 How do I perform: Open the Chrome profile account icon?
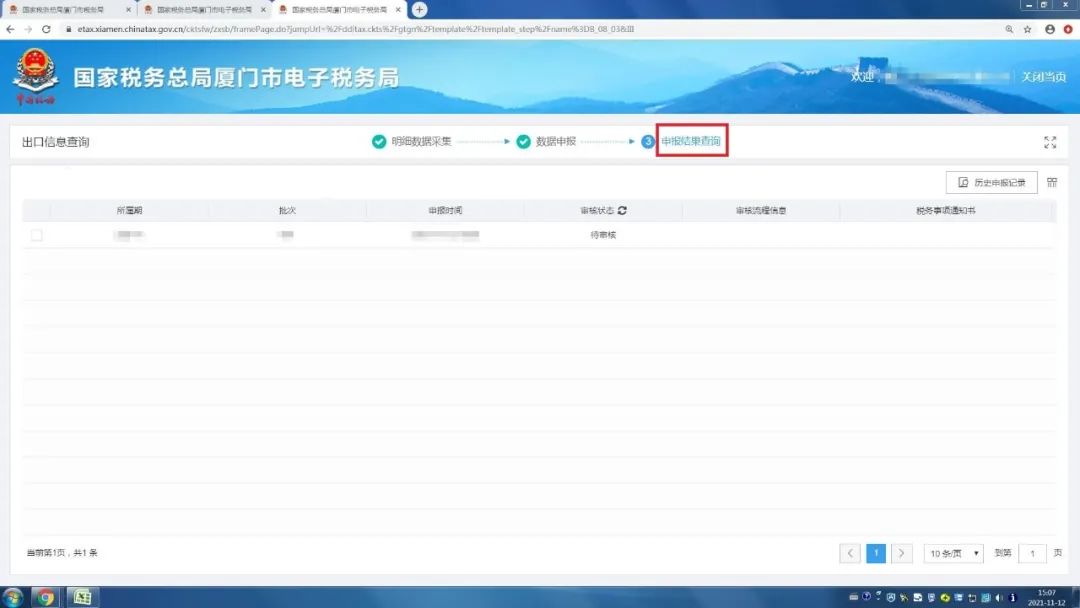click(x=1050, y=29)
